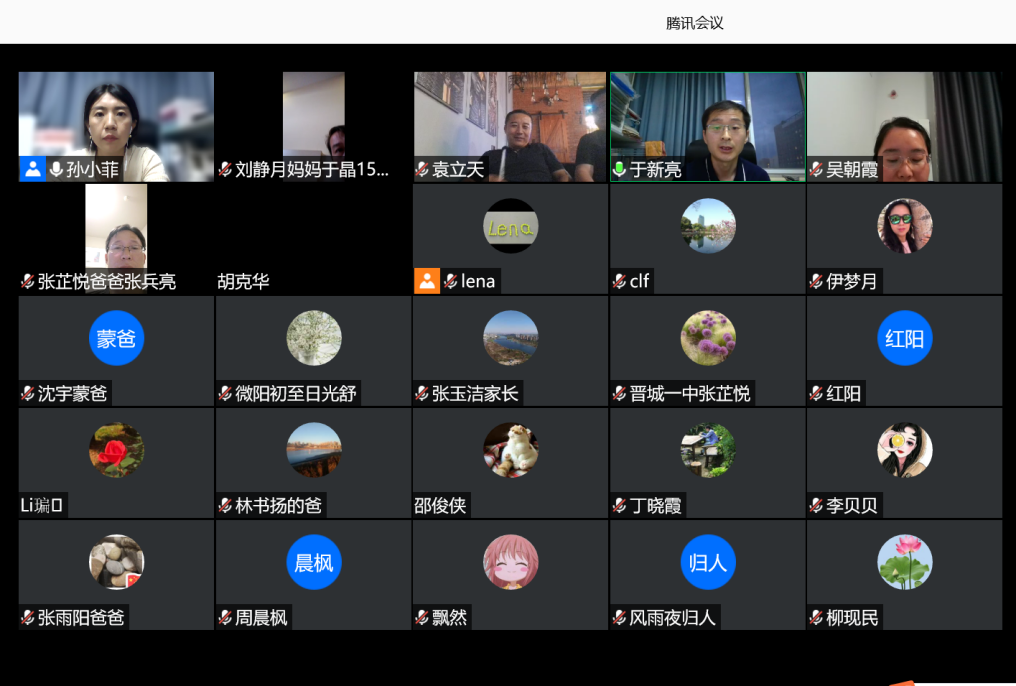Click the pebbles avatar of 张雨阳爸爸

point(117,562)
